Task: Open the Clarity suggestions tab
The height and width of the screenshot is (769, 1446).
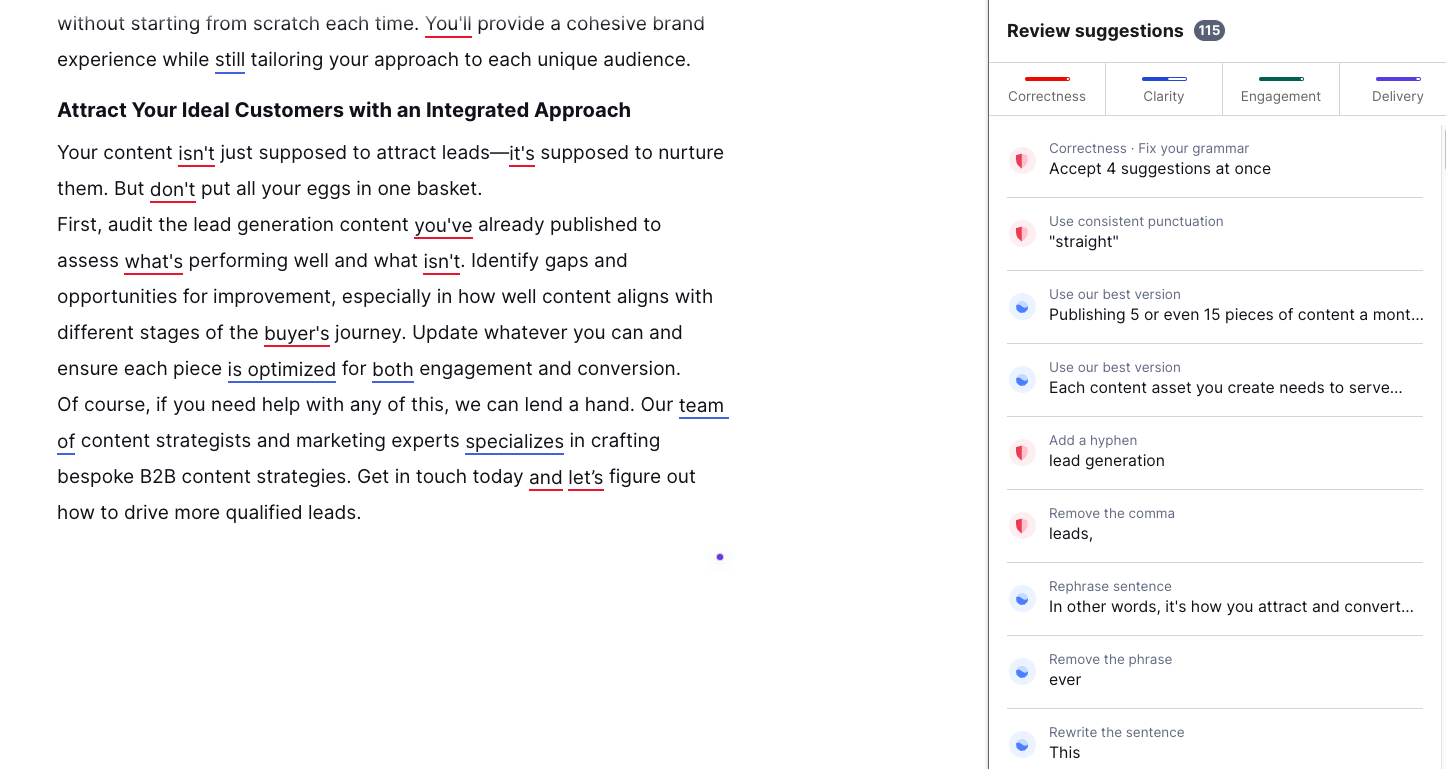Action: click(x=1163, y=88)
